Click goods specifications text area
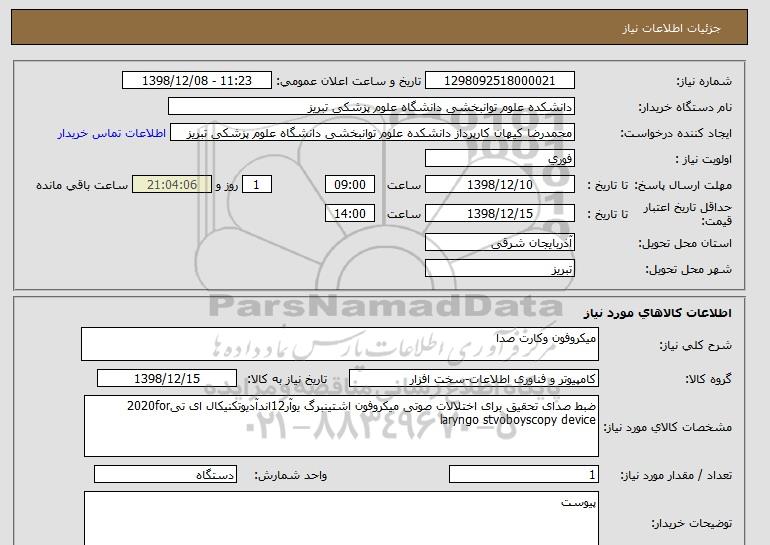 (341, 426)
